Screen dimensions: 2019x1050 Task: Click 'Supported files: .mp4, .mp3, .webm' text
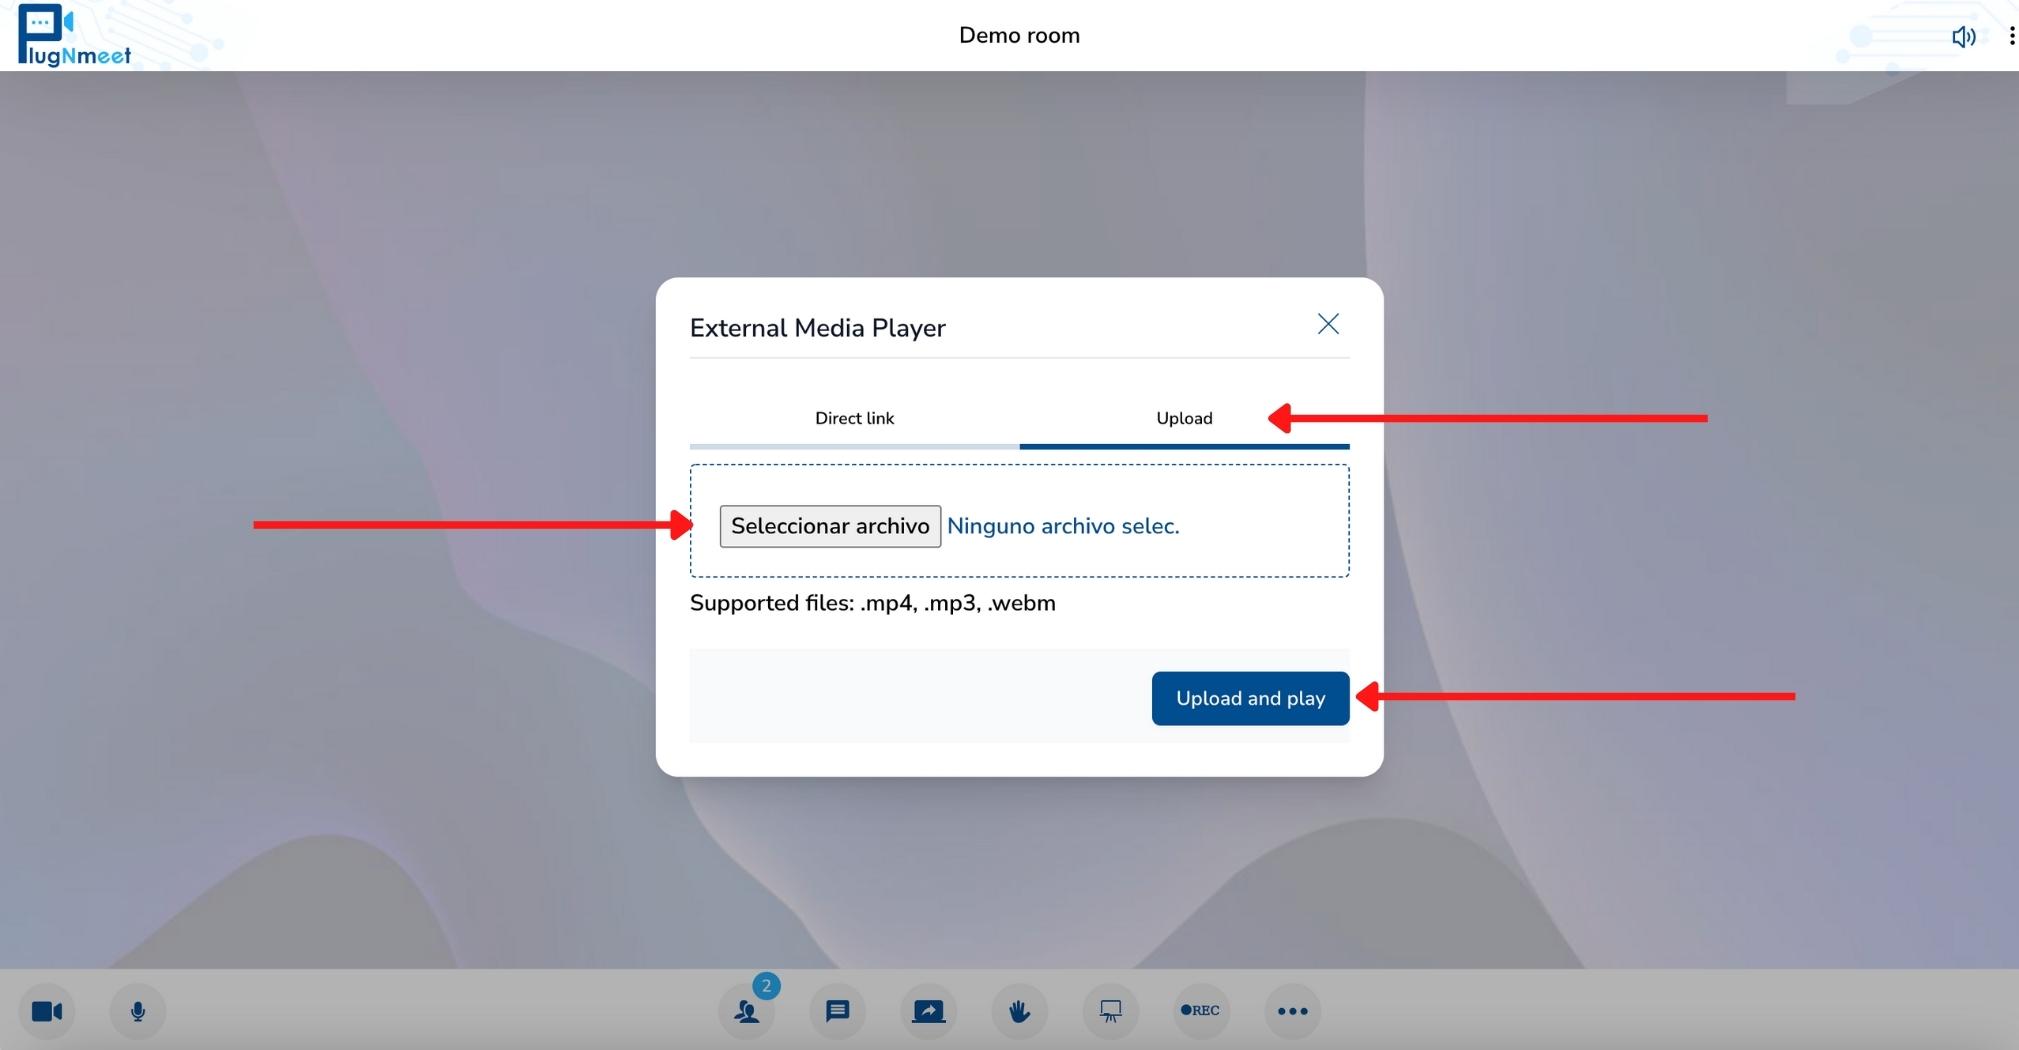[873, 603]
